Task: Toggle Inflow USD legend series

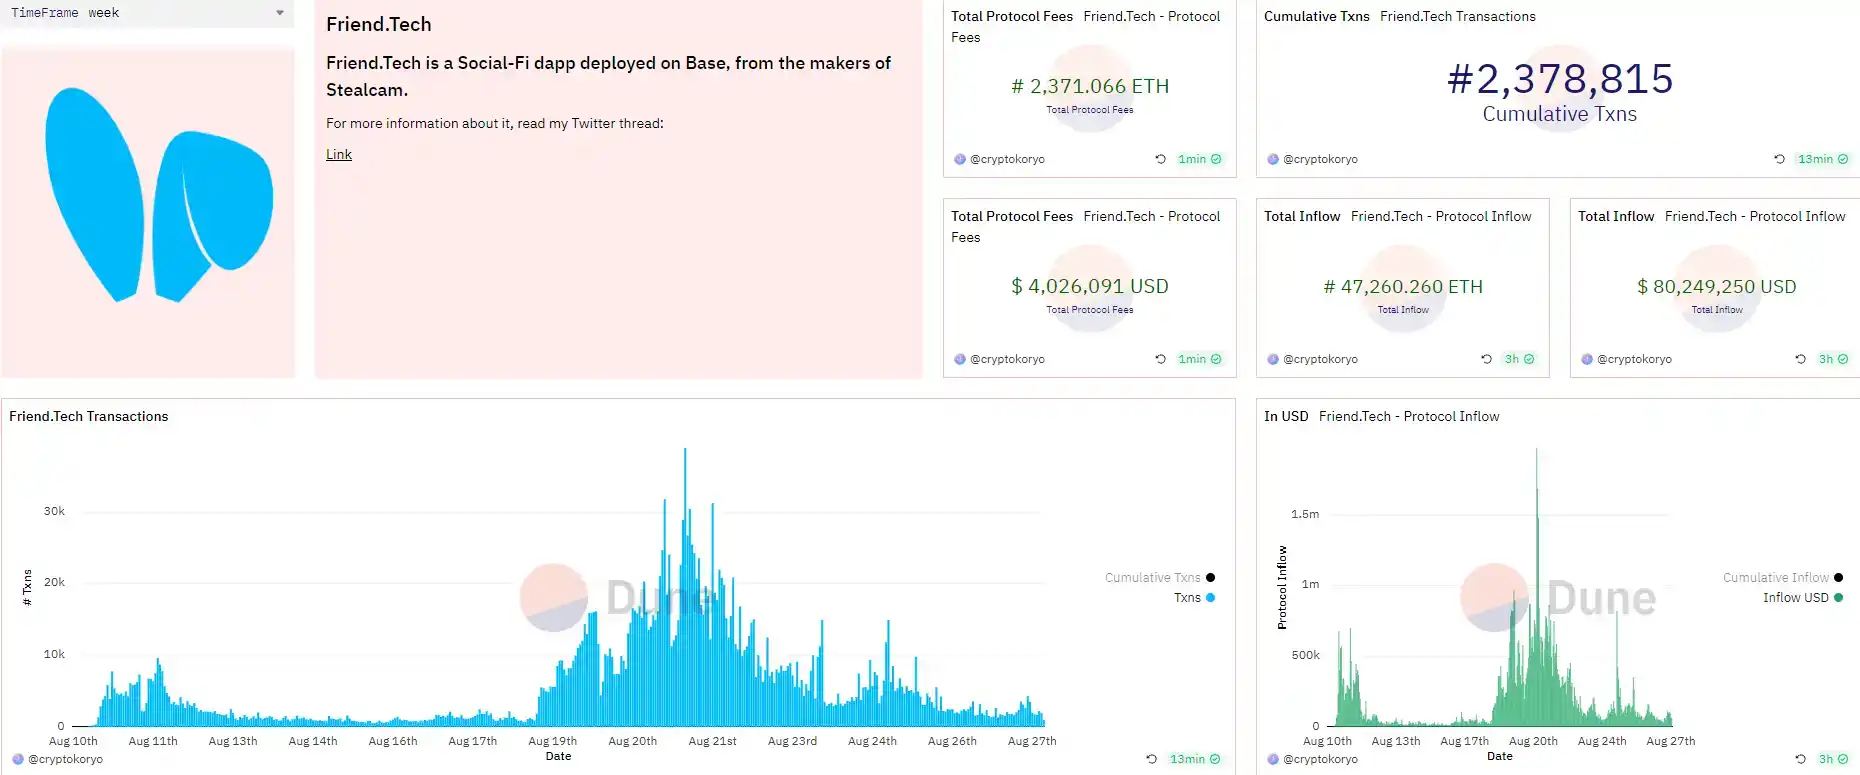Action: 1802,597
